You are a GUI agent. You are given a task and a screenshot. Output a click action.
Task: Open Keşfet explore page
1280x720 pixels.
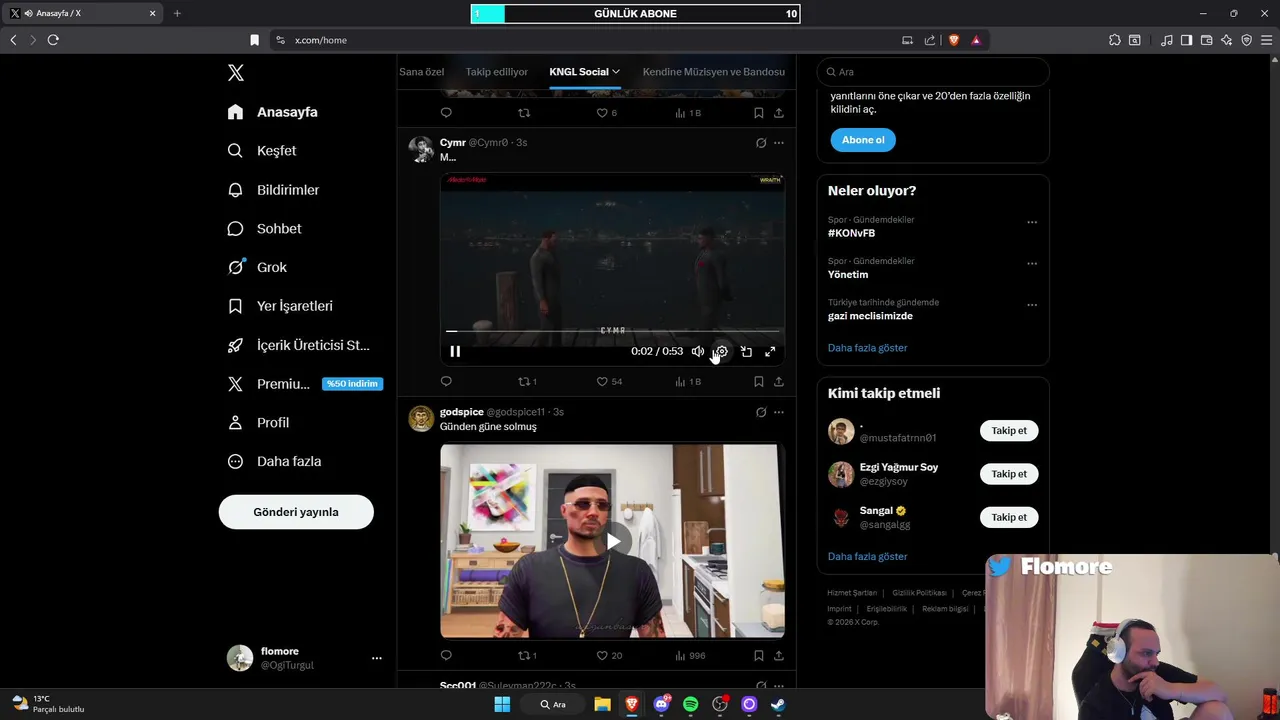[x=262, y=151]
